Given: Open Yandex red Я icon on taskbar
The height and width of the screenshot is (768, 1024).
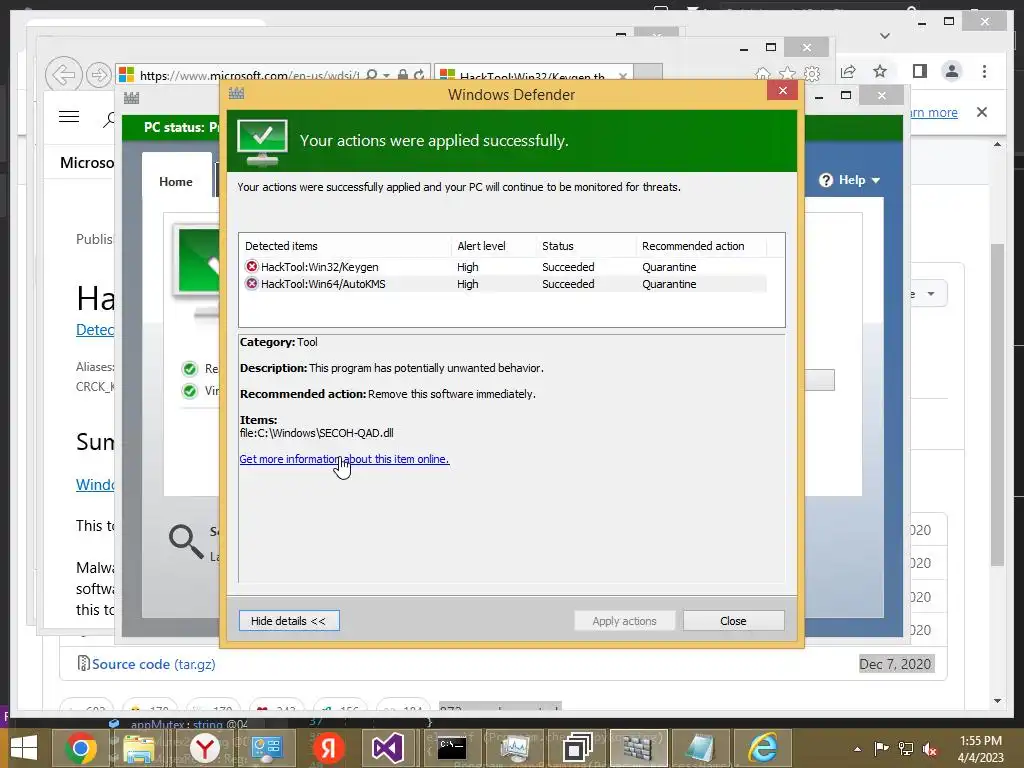Looking at the screenshot, I should (x=328, y=748).
